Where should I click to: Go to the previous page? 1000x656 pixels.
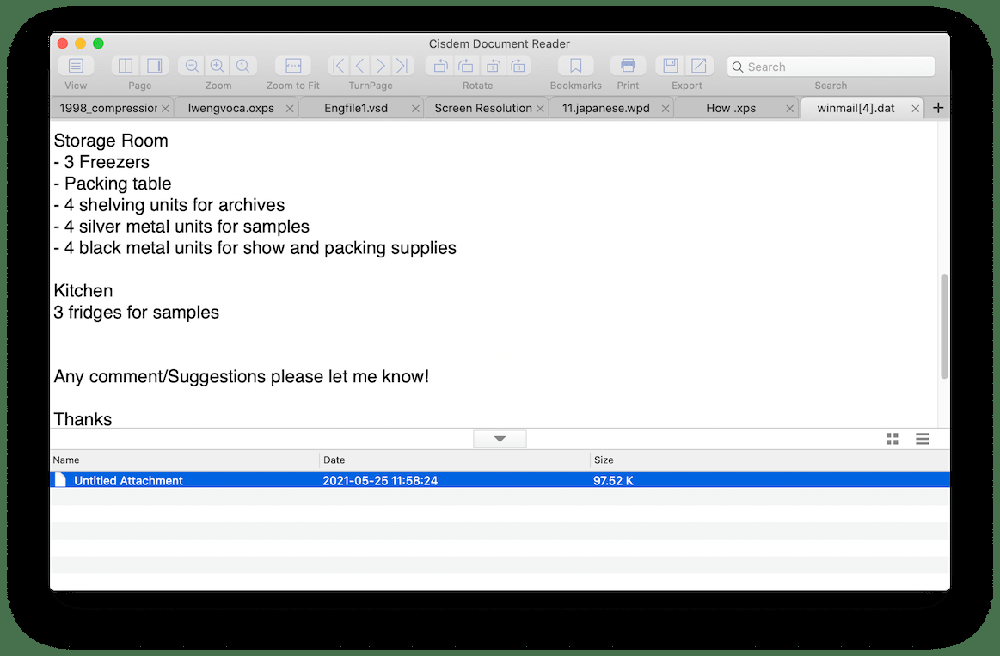click(360, 66)
